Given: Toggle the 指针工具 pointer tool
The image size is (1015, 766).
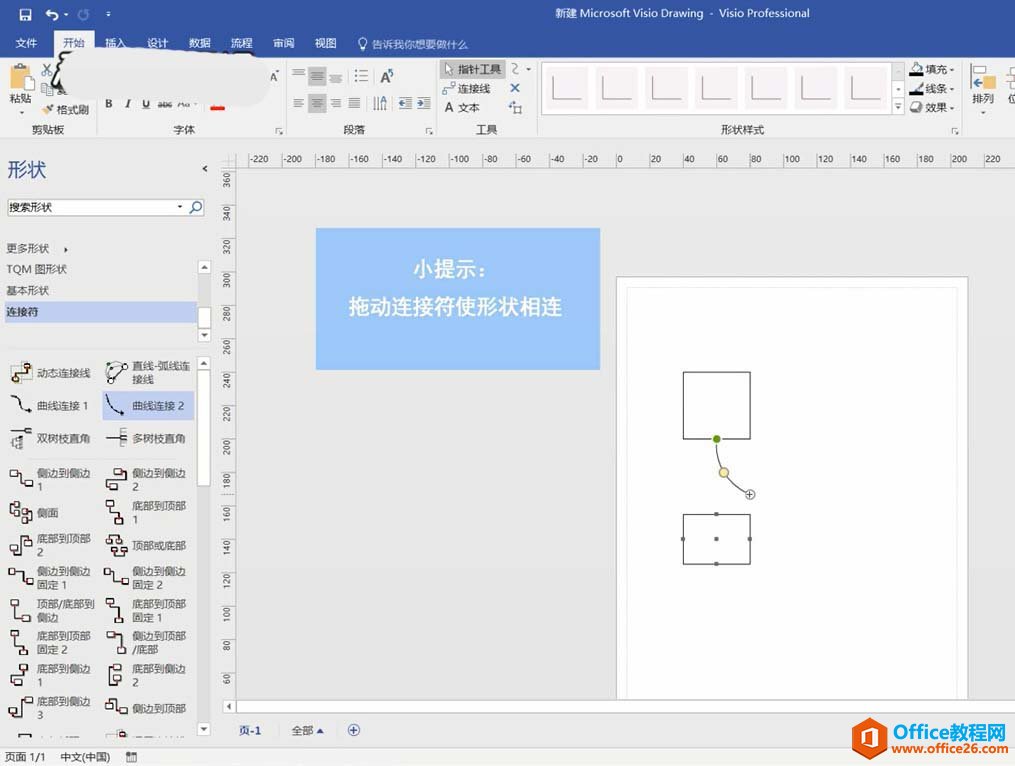Looking at the screenshot, I should 472,69.
